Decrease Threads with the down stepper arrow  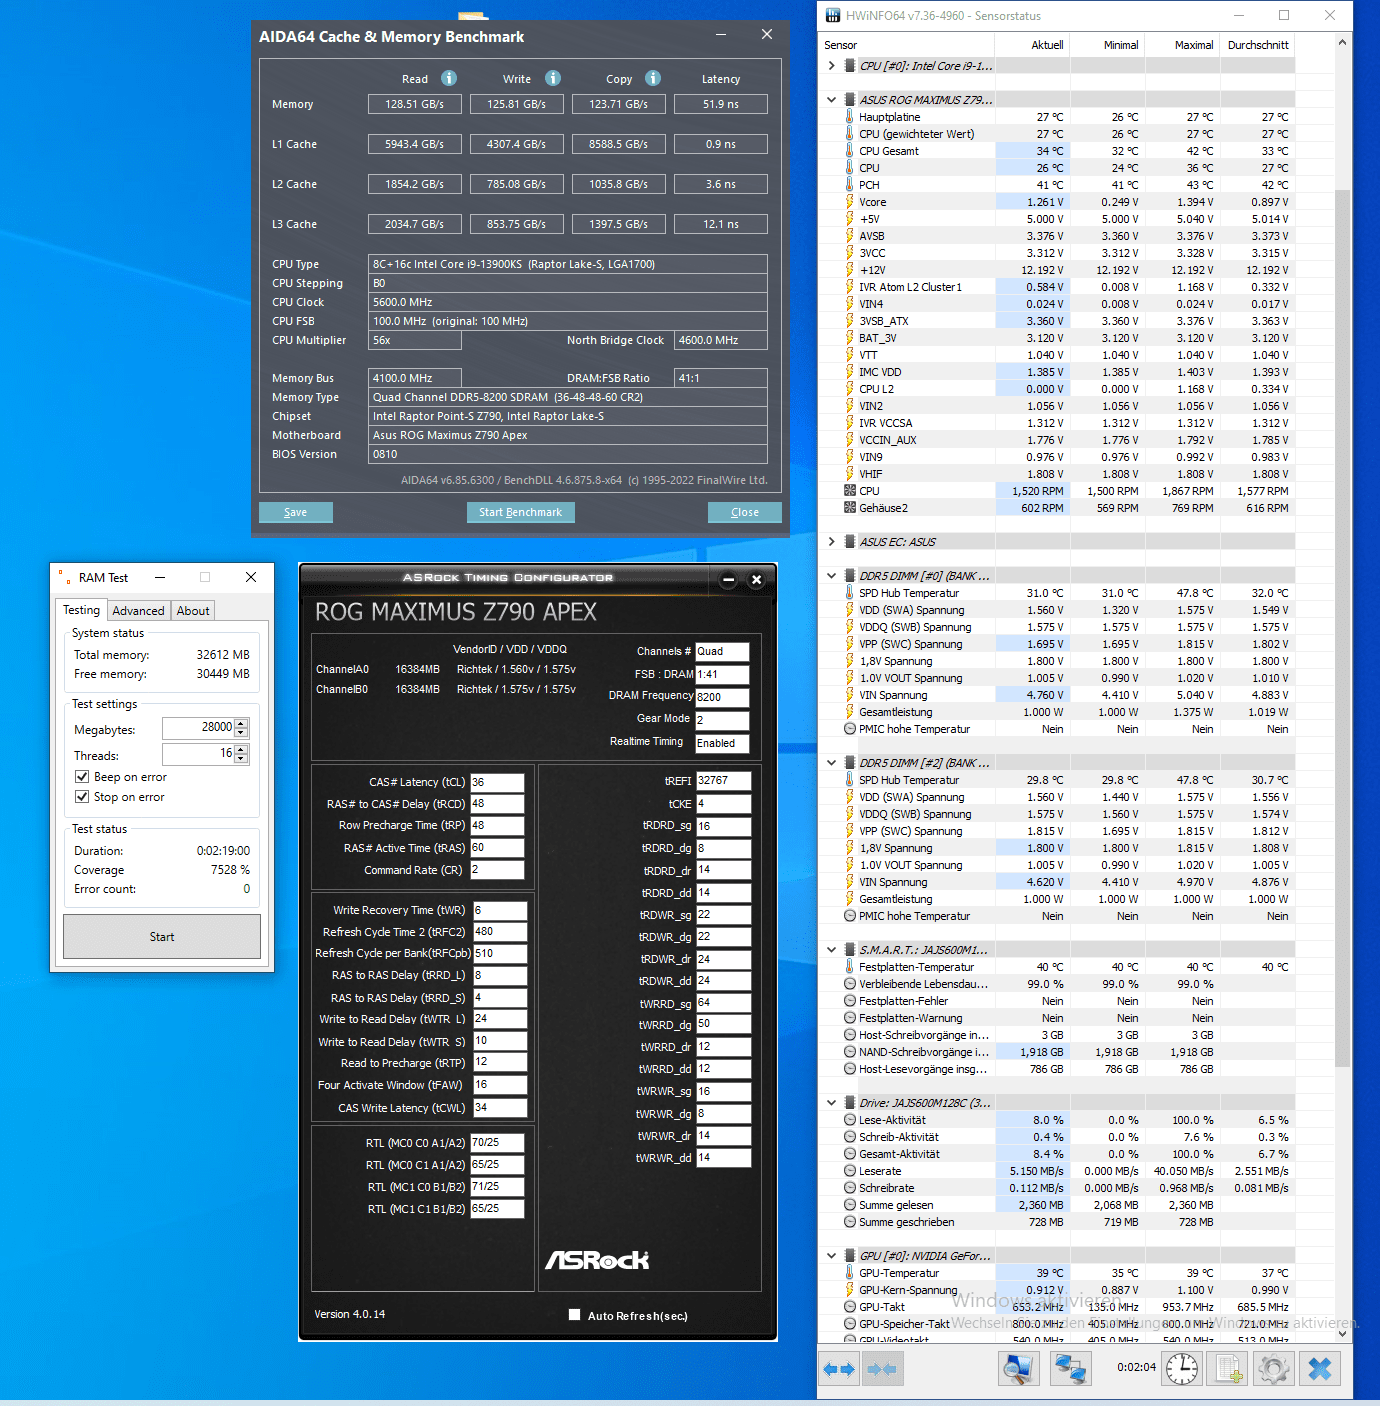click(x=241, y=758)
